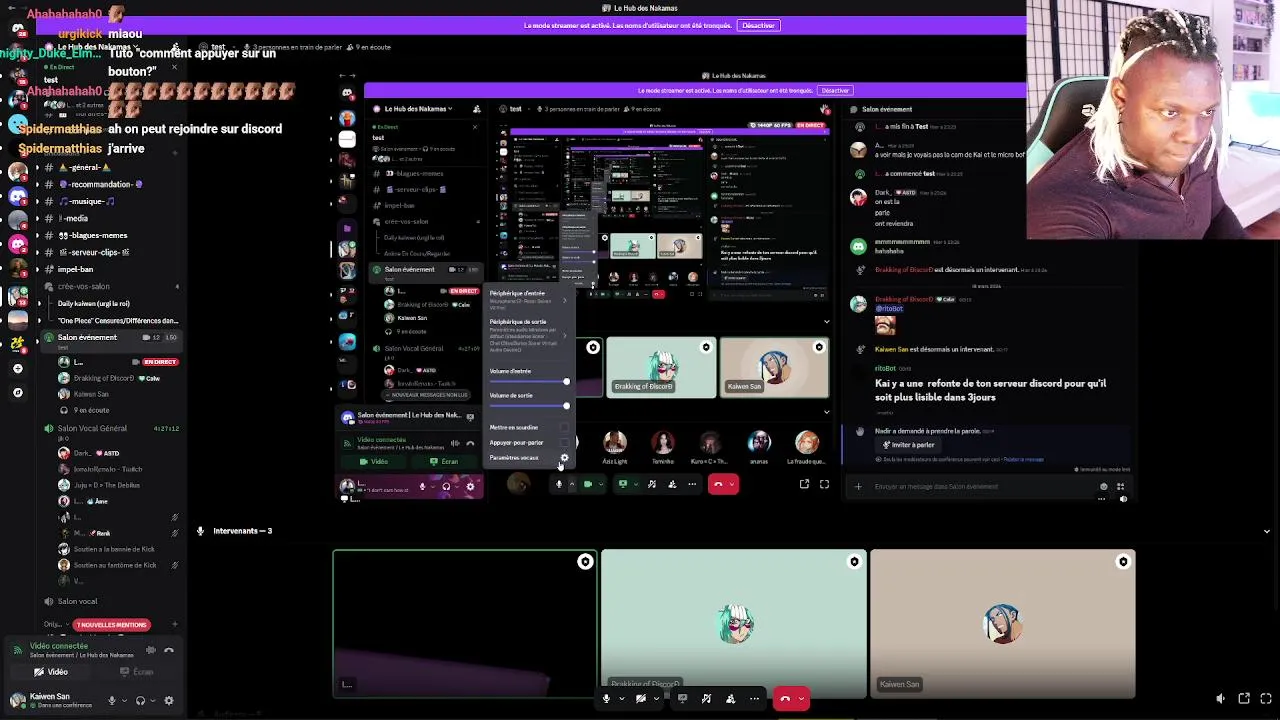1280x720 pixels.
Task: Click Inviter à parler button in preview chat
Action: (x=909, y=445)
